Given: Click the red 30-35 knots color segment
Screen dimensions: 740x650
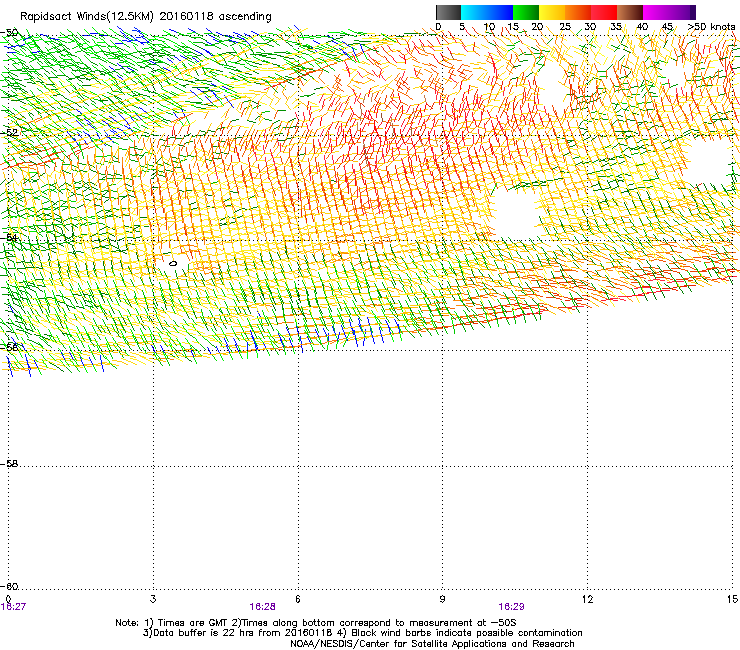Looking at the screenshot, I should [x=604, y=12].
